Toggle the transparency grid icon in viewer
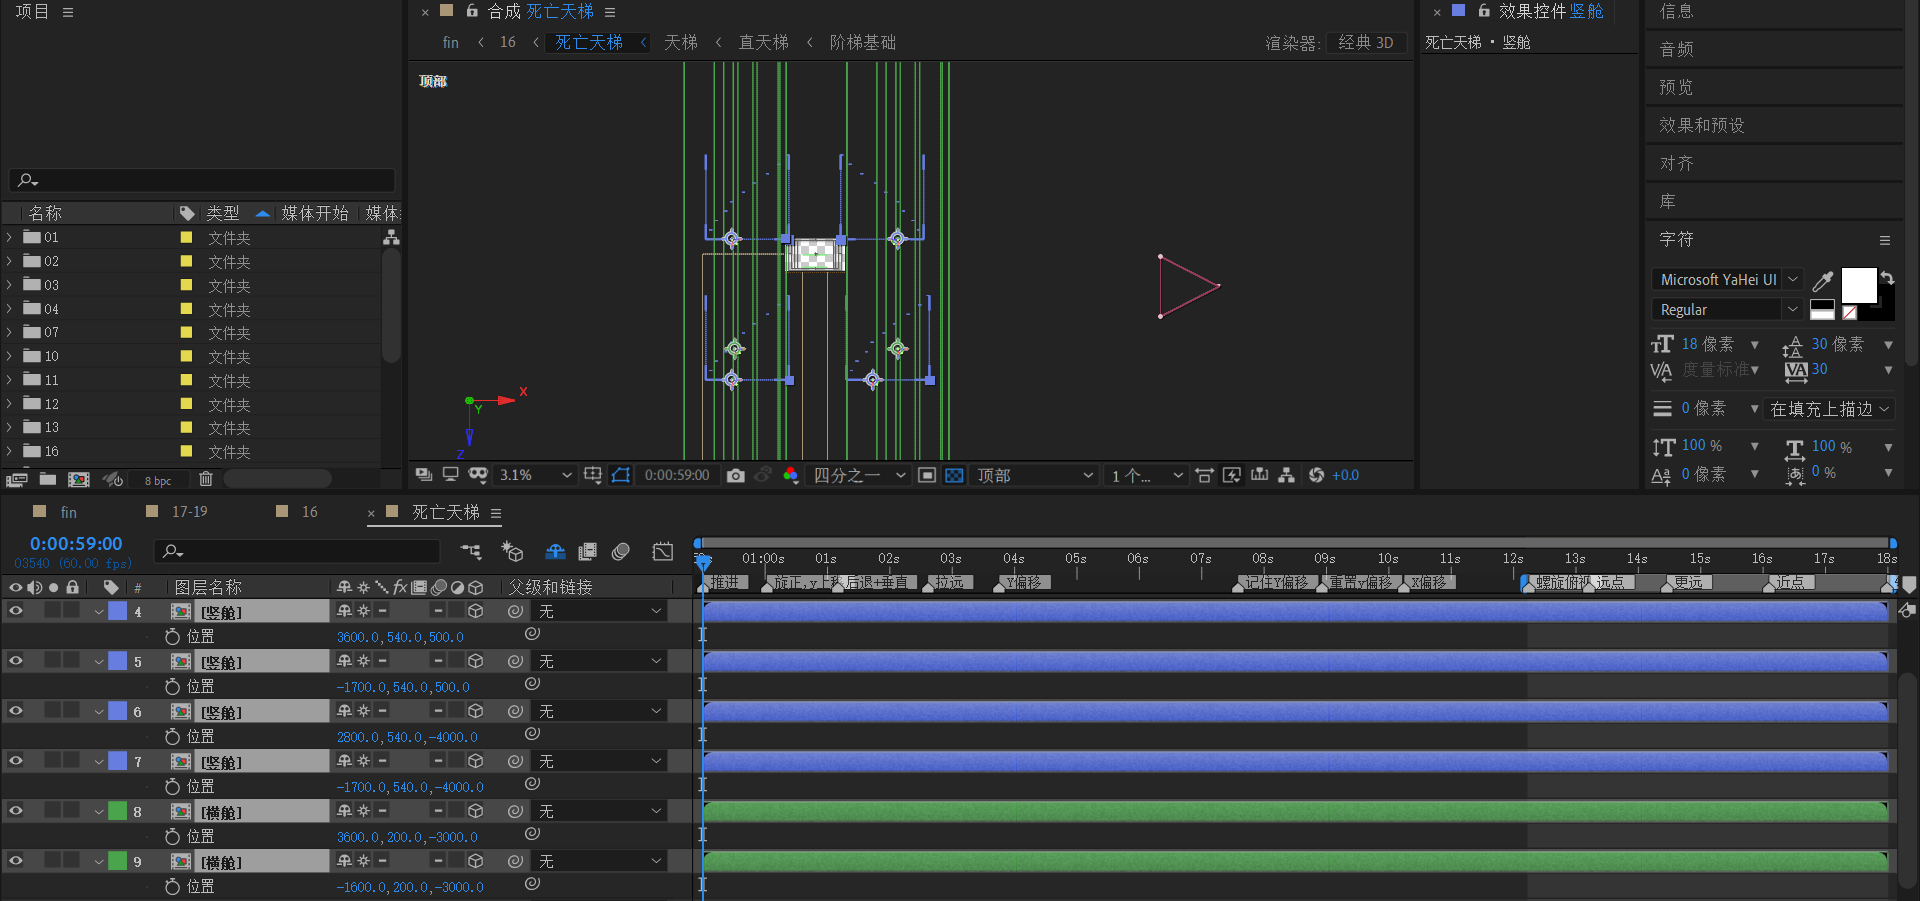 [x=955, y=476]
